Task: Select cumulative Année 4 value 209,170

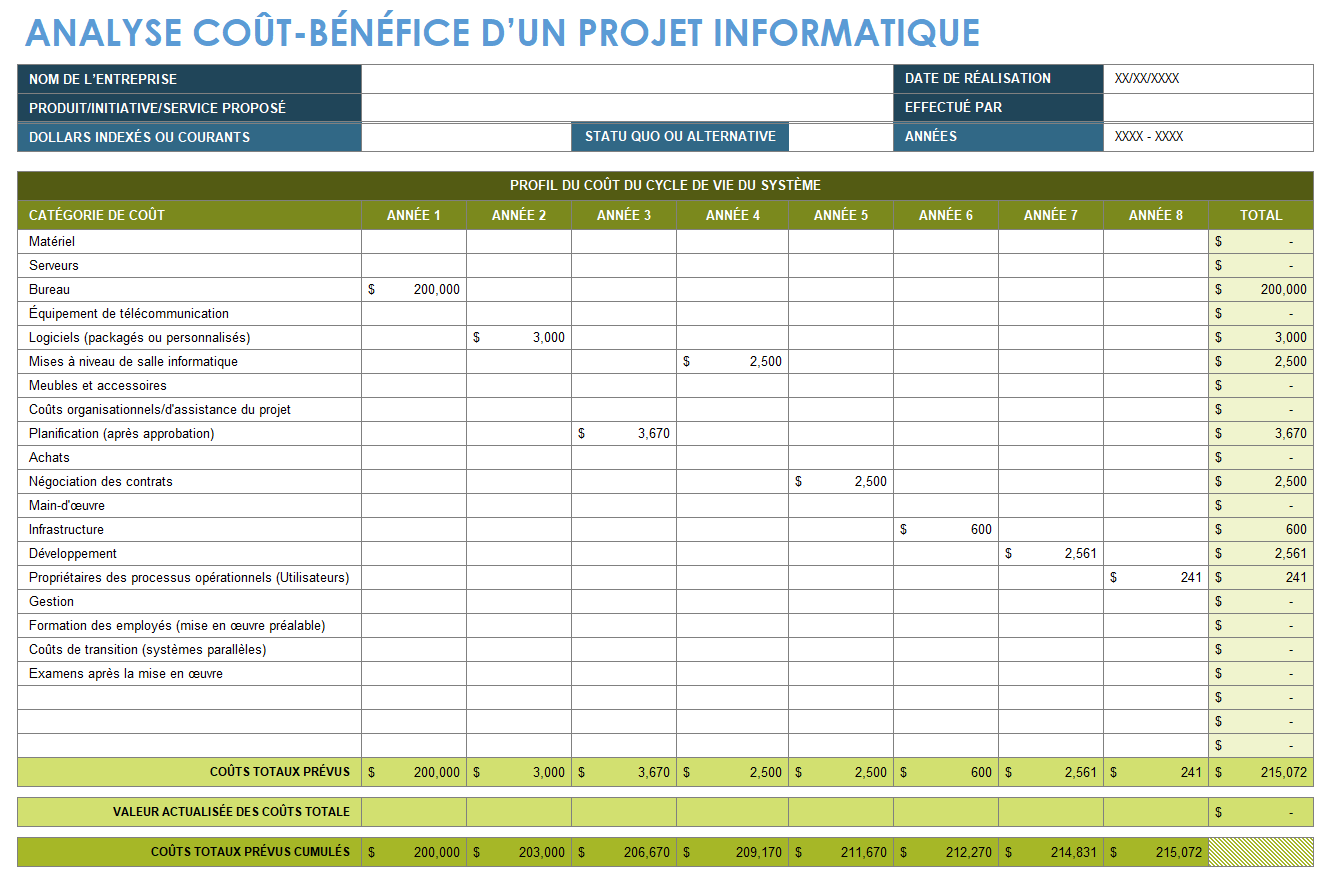Action: click(732, 852)
